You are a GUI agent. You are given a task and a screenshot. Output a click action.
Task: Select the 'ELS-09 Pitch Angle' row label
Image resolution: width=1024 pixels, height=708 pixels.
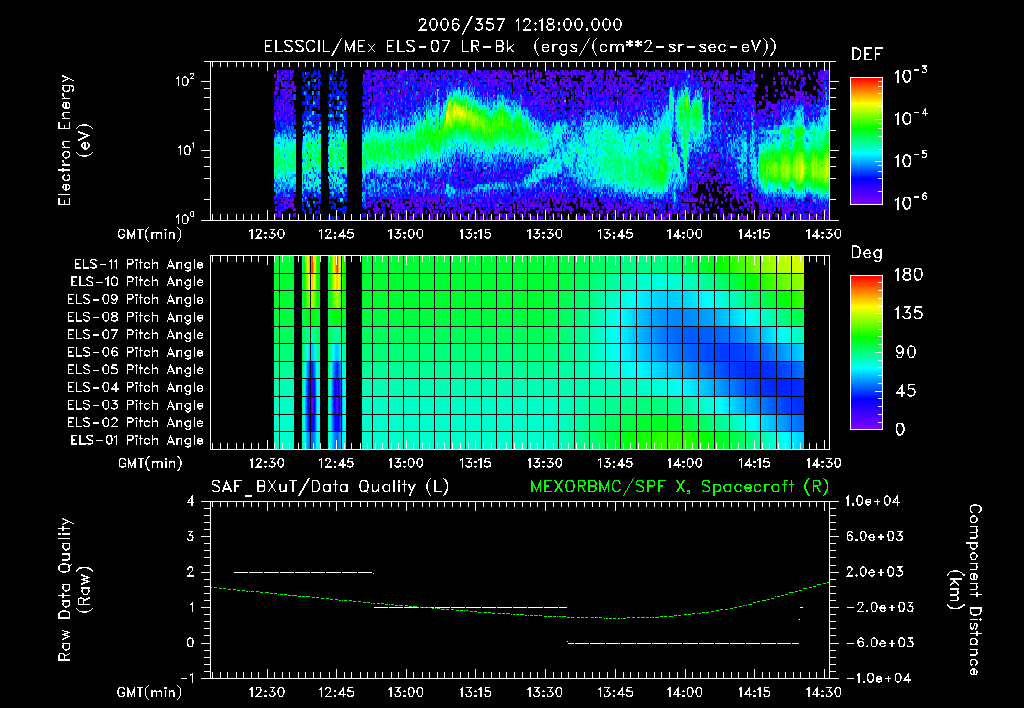pyautogui.click(x=136, y=300)
